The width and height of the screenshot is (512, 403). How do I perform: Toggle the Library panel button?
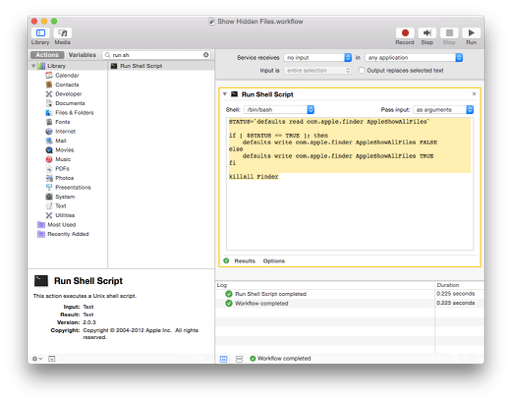[40, 33]
